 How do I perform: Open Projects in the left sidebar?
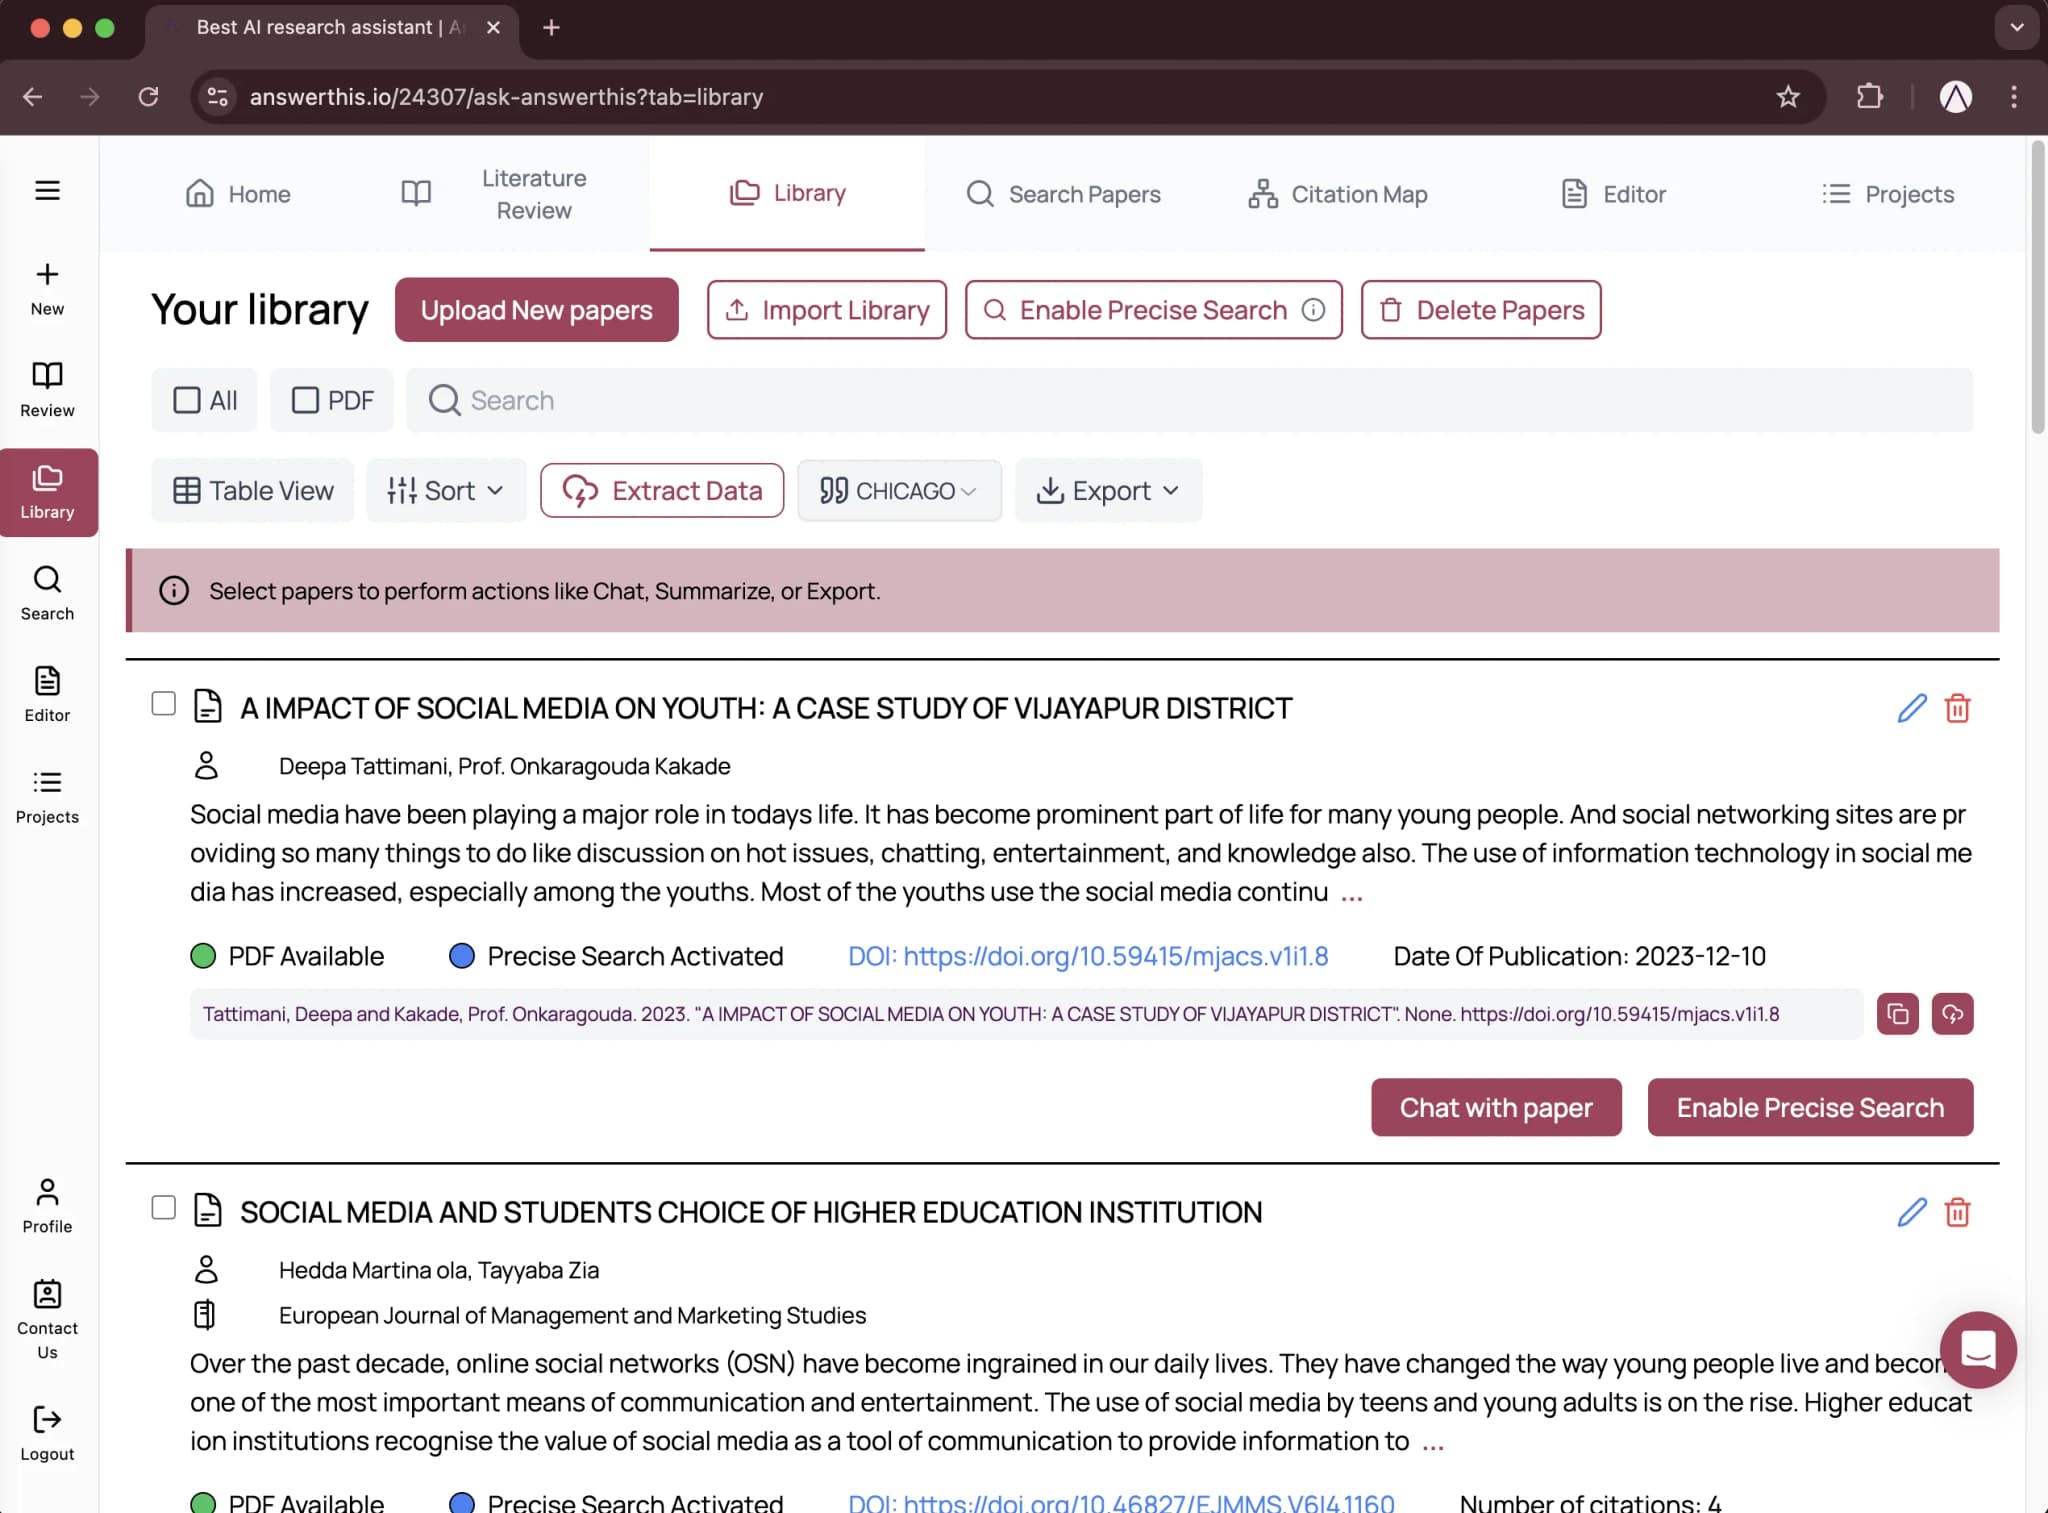(x=47, y=797)
